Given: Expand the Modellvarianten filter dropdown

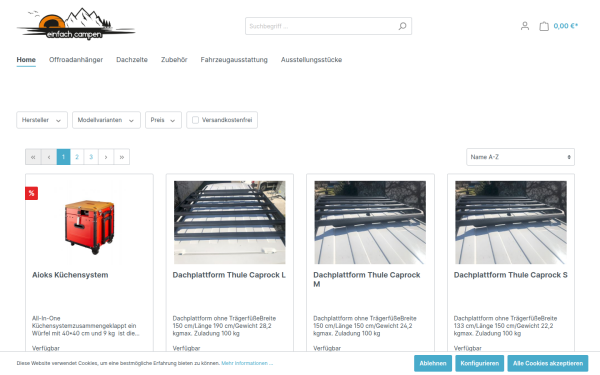Looking at the screenshot, I should [106, 120].
